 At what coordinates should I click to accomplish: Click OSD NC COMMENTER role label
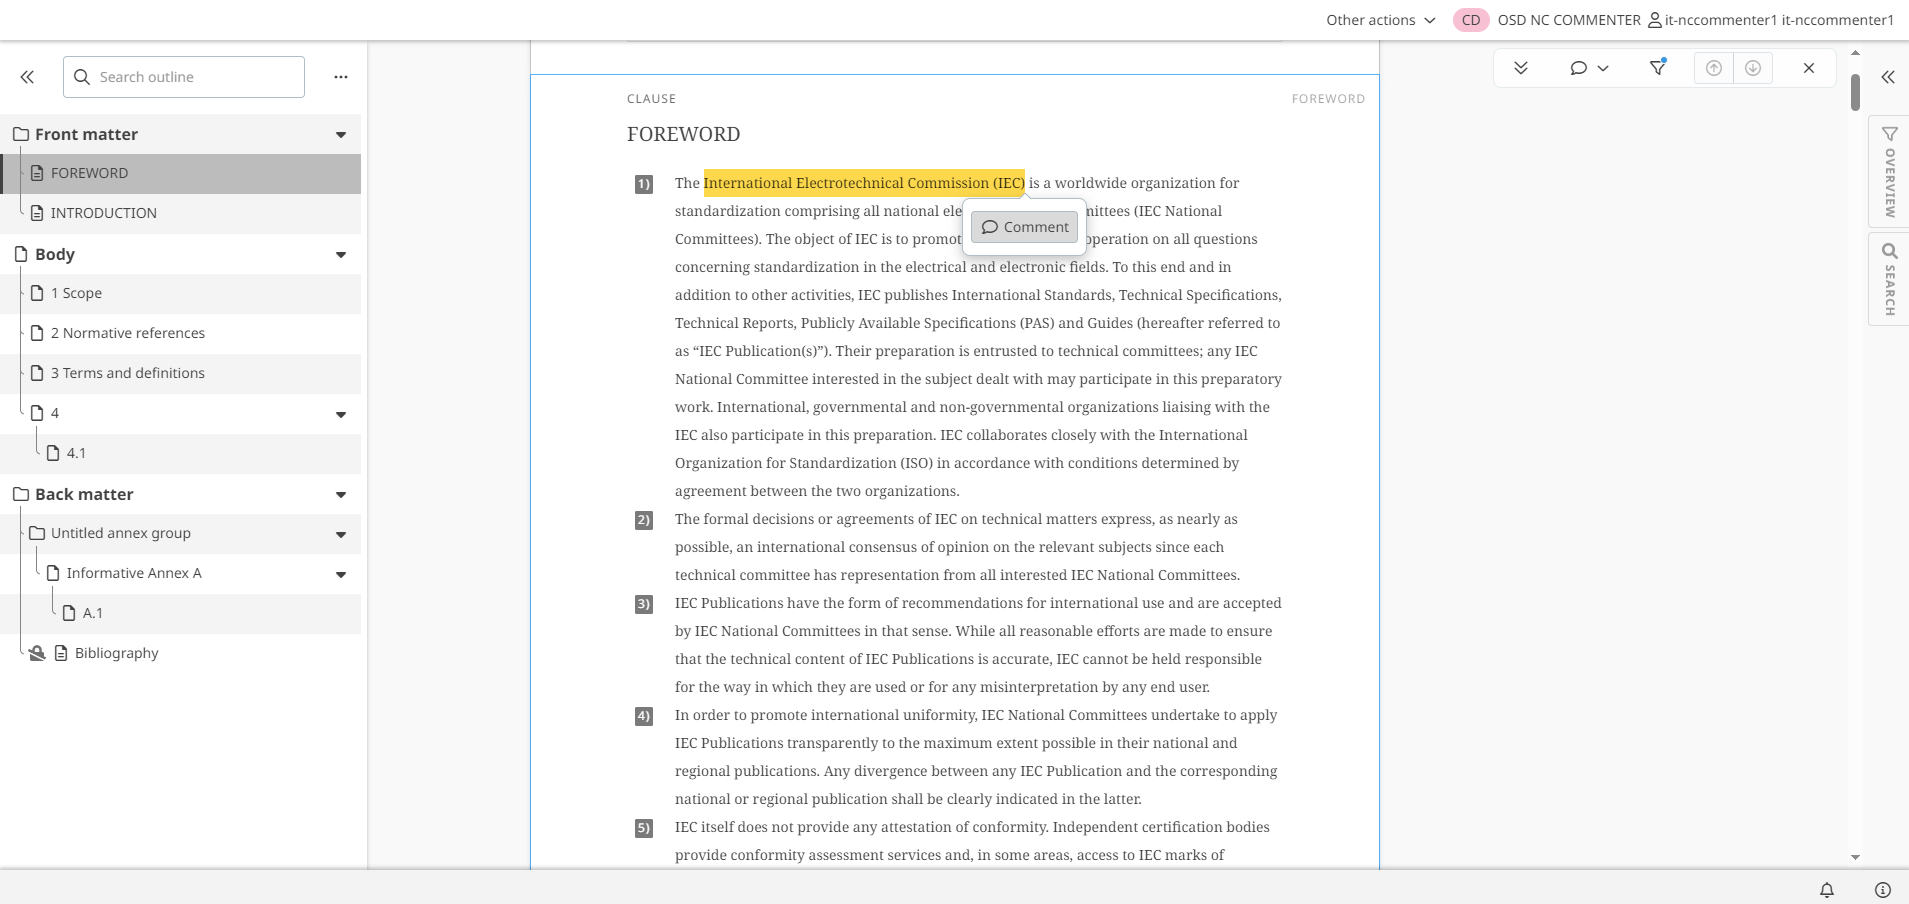1569,20
